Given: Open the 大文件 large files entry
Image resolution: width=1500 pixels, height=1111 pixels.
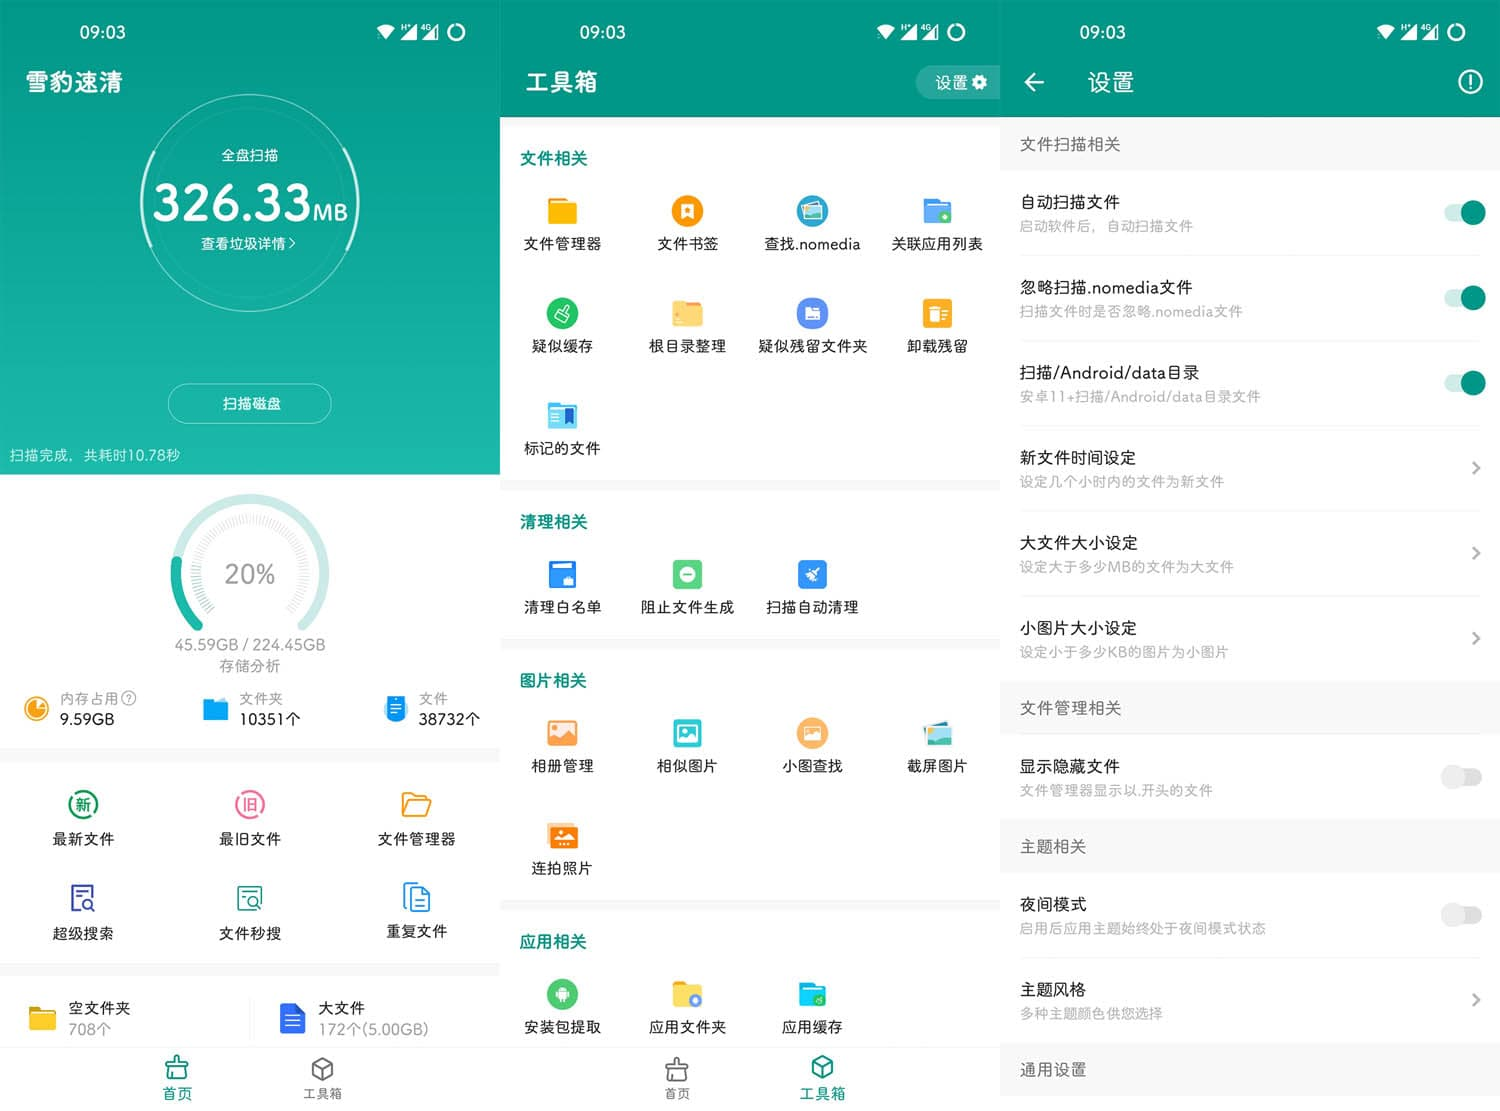Looking at the screenshot, I should 342,1017.
